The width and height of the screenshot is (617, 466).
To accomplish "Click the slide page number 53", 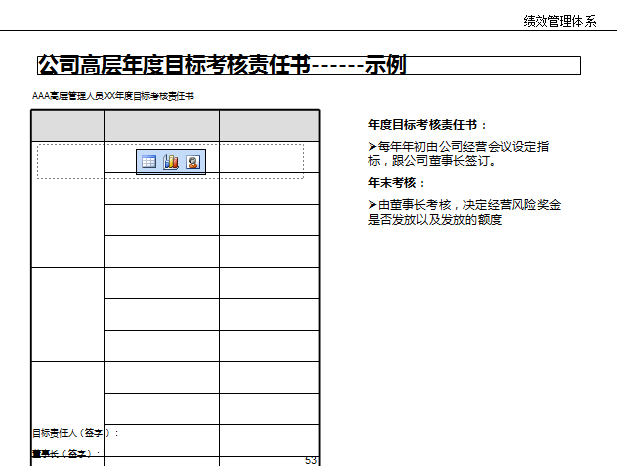I will click(x=311, y=460).
